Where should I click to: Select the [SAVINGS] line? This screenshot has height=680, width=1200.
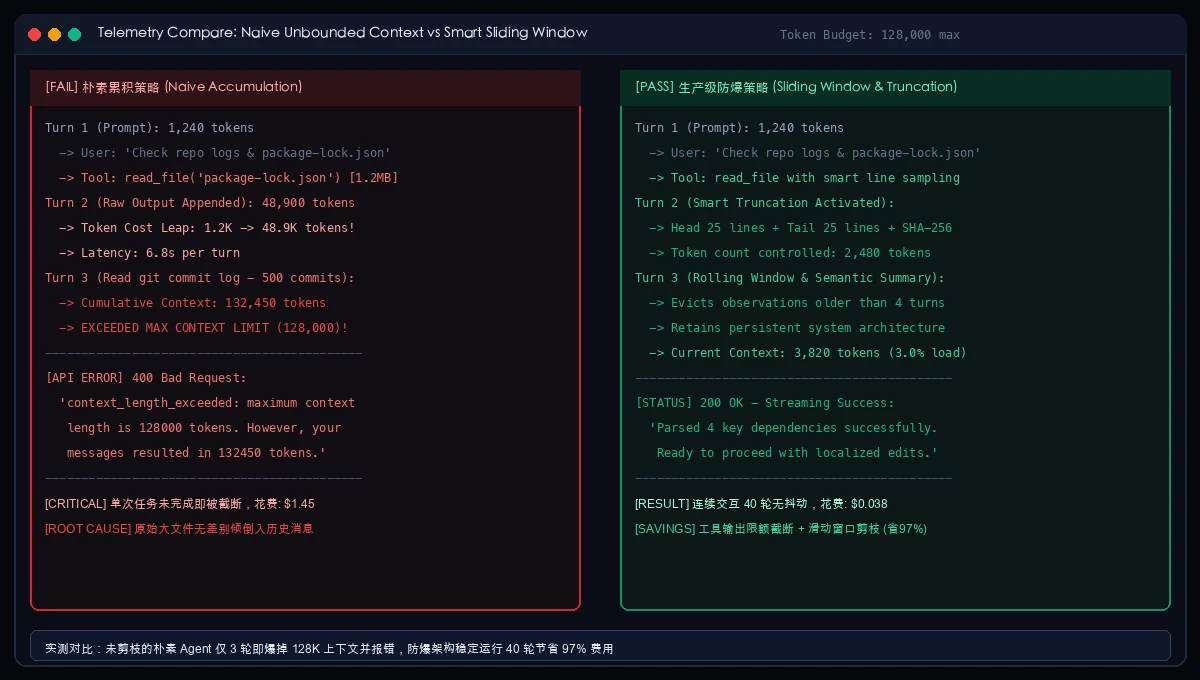pos(781,528)
